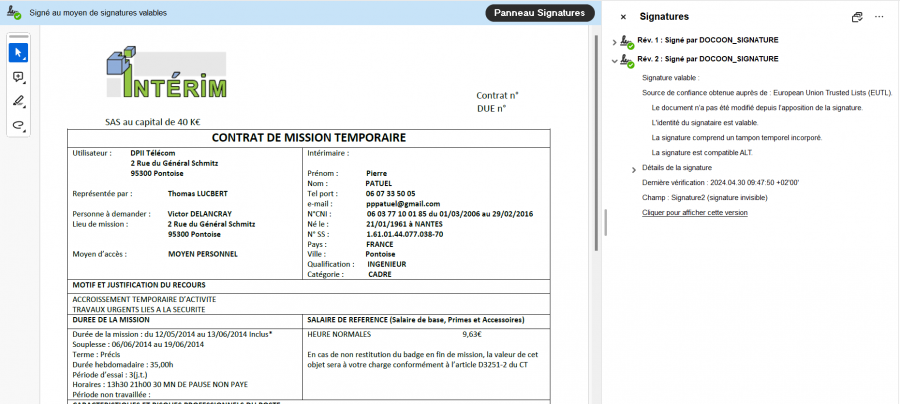Click the Panneau Signatures button

pyautogui.click(x=540, y=13)
